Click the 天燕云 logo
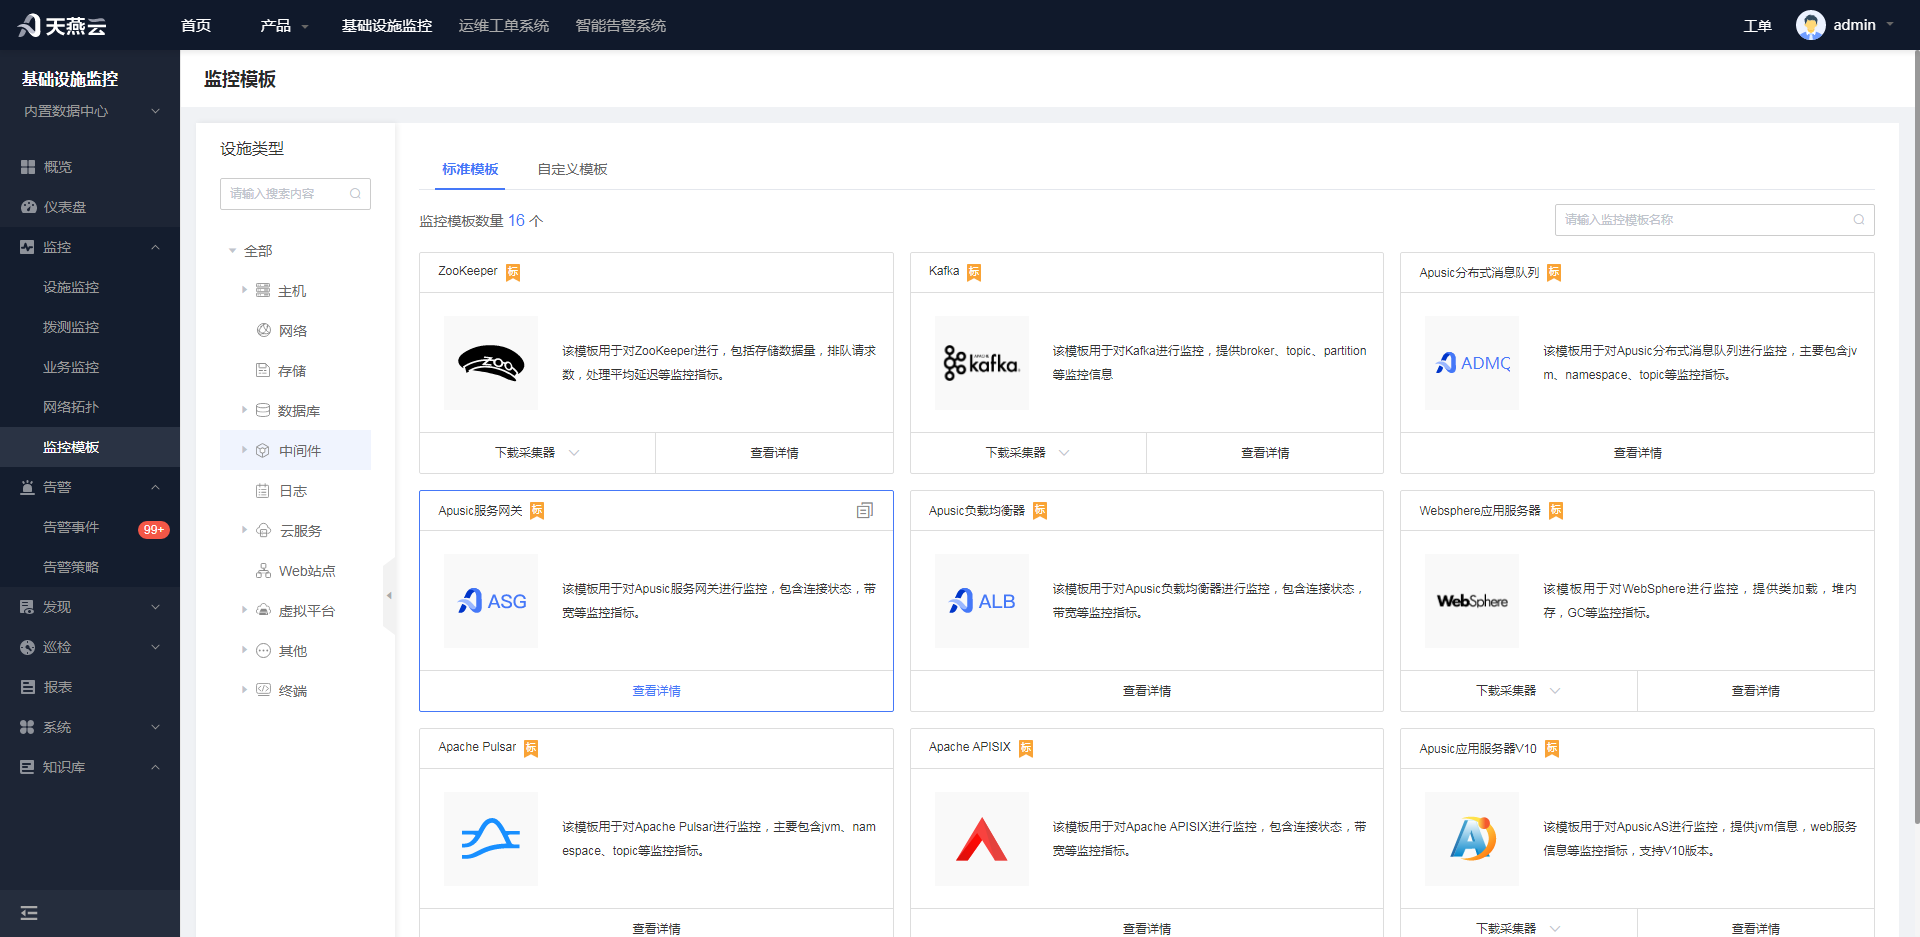 pyautogui.click(x=62, y=25)
